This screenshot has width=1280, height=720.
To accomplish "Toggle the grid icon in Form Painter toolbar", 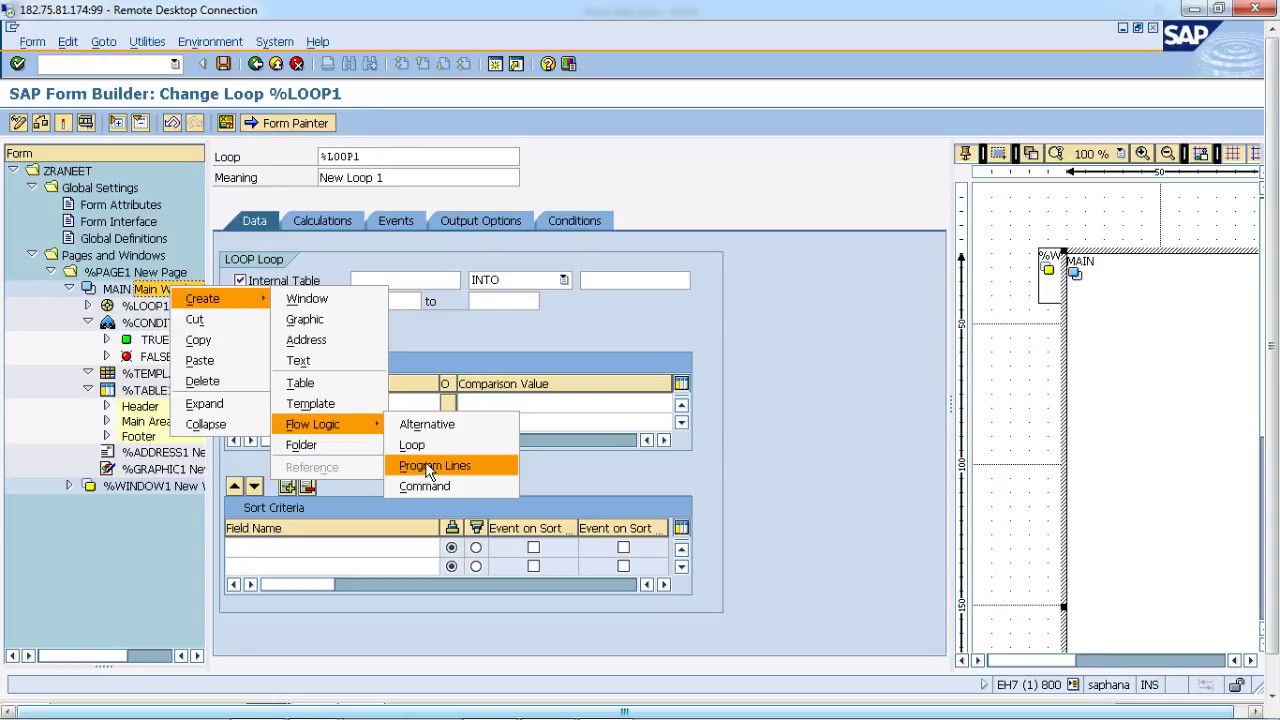I will tap(1233, 154).
